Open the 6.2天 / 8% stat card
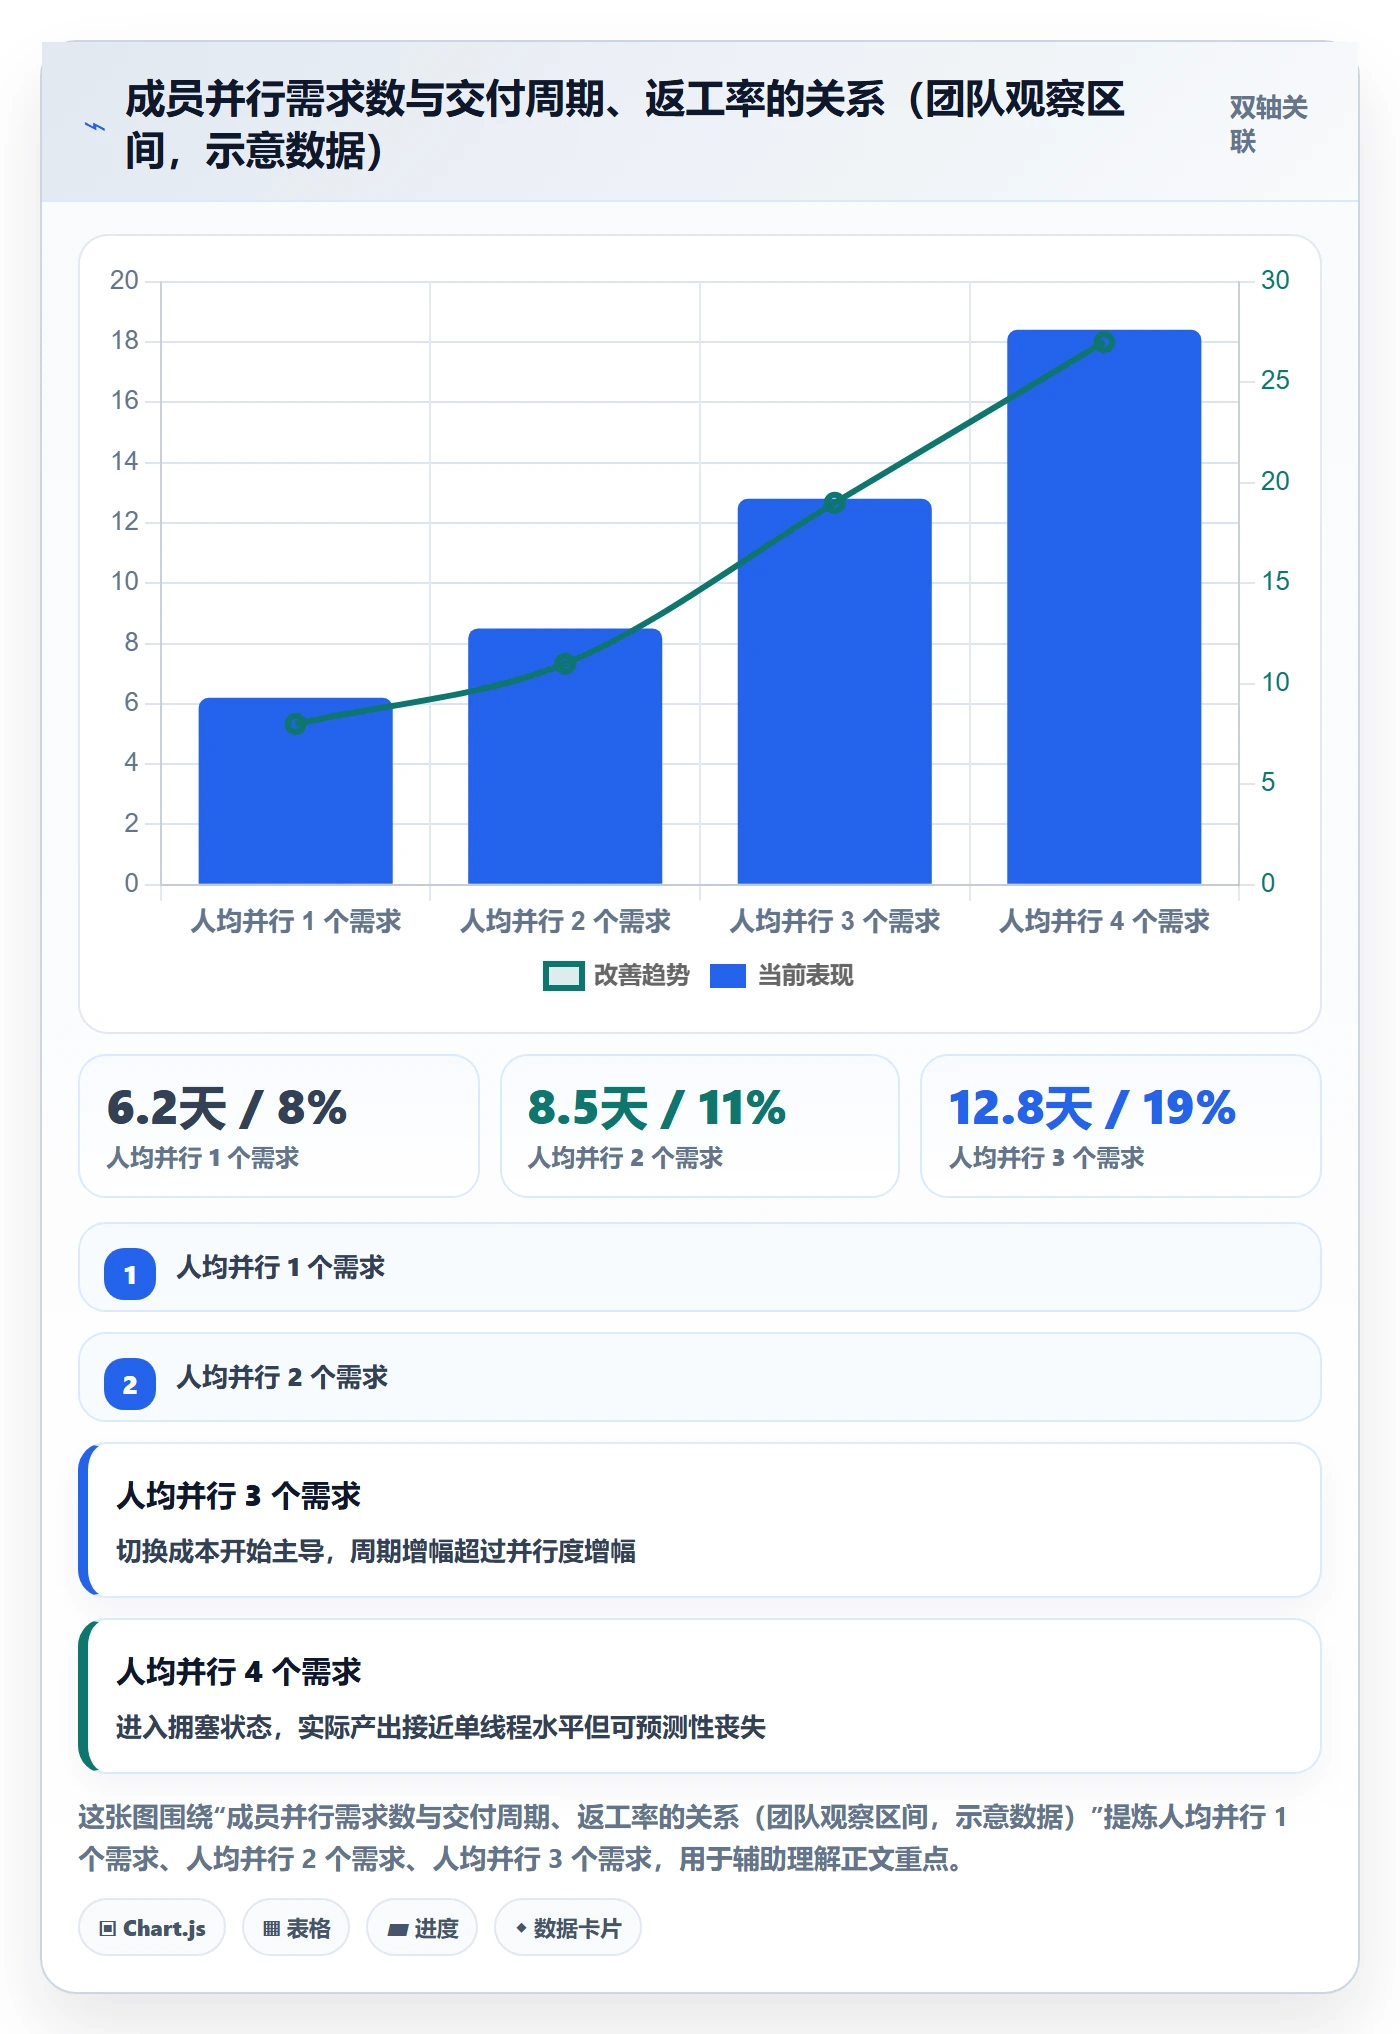The image size is (1400, 2034). (x=279, y=1126)
